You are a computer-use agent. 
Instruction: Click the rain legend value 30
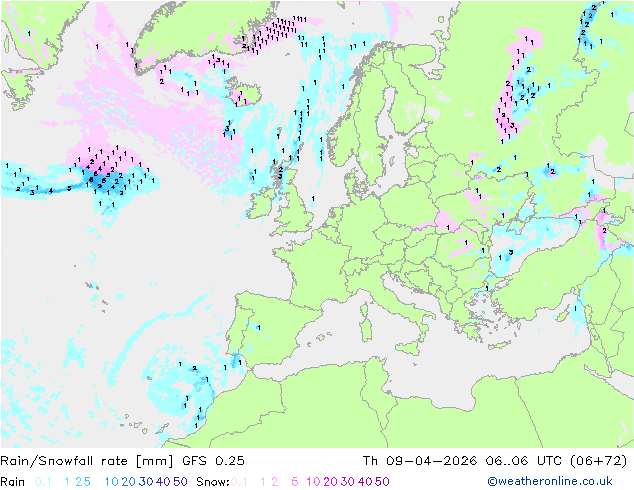[x=146, y=482]
